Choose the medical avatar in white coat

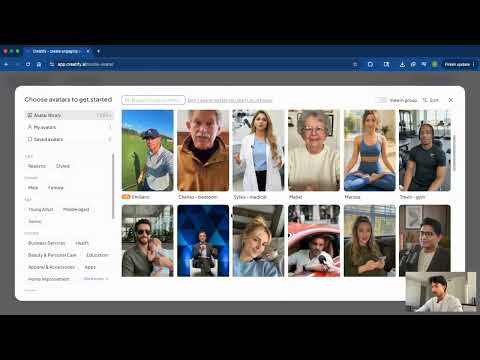point(259,150)
